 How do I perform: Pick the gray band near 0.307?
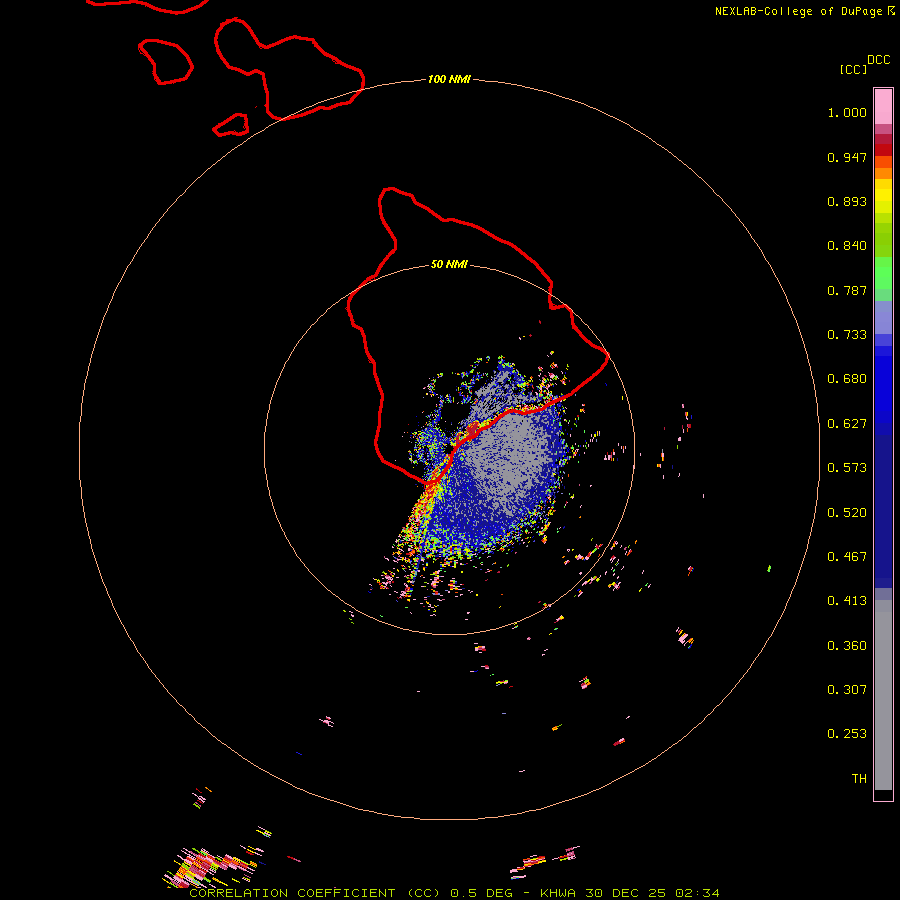[x=883, y=700]
